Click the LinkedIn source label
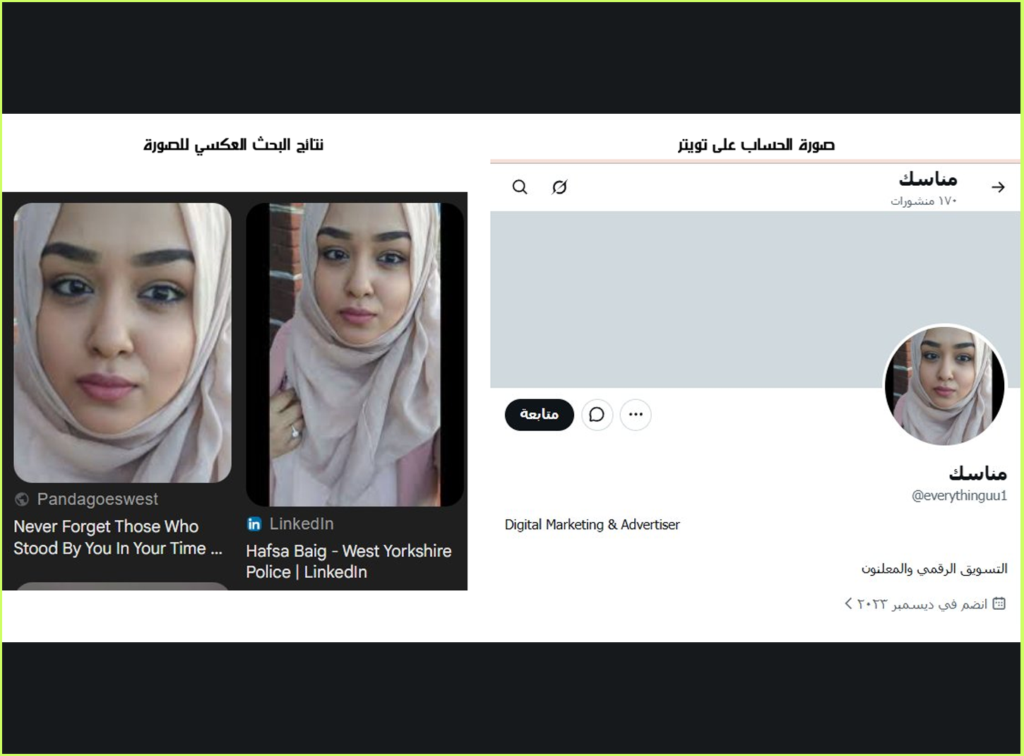The width and height of the screenshot is (1024, 756). pyautogui.click(x=301, y=524)
